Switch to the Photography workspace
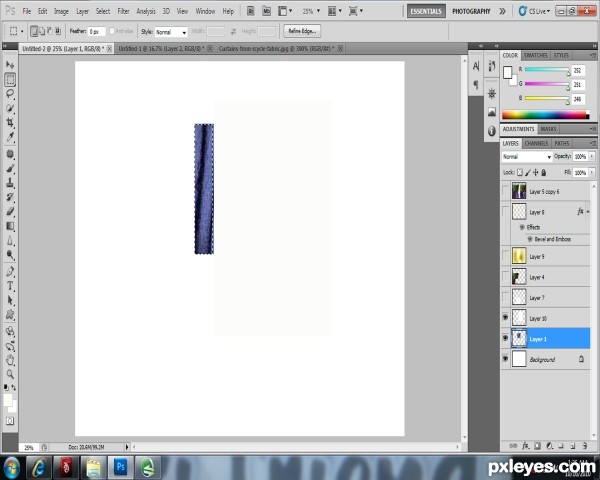Image resolution: width=600 pixels, height=480 pixels. [471, 11]
